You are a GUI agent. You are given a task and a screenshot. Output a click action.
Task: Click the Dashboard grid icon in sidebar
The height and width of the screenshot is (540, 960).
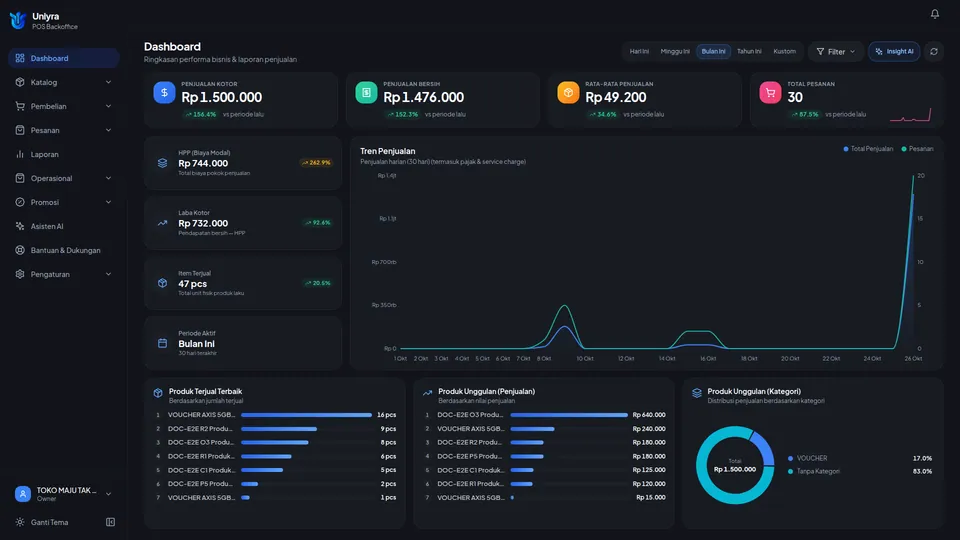pyautogui.click(x=20, y=58)
